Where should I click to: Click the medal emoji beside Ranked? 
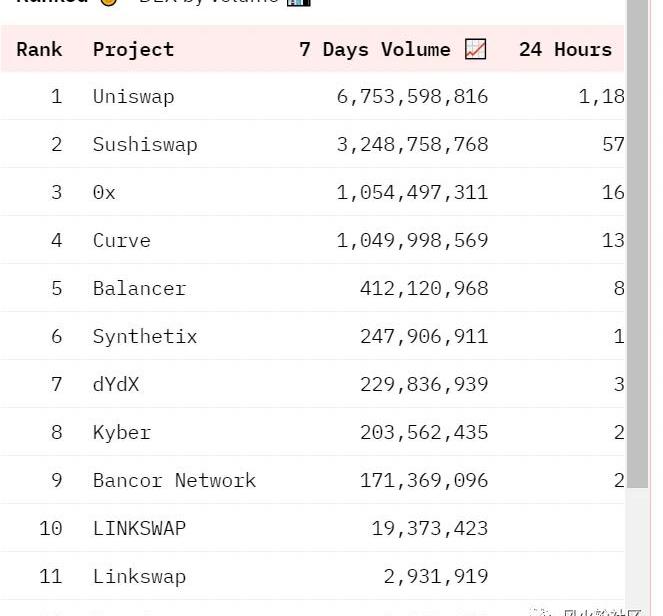(x=109, y=2)
